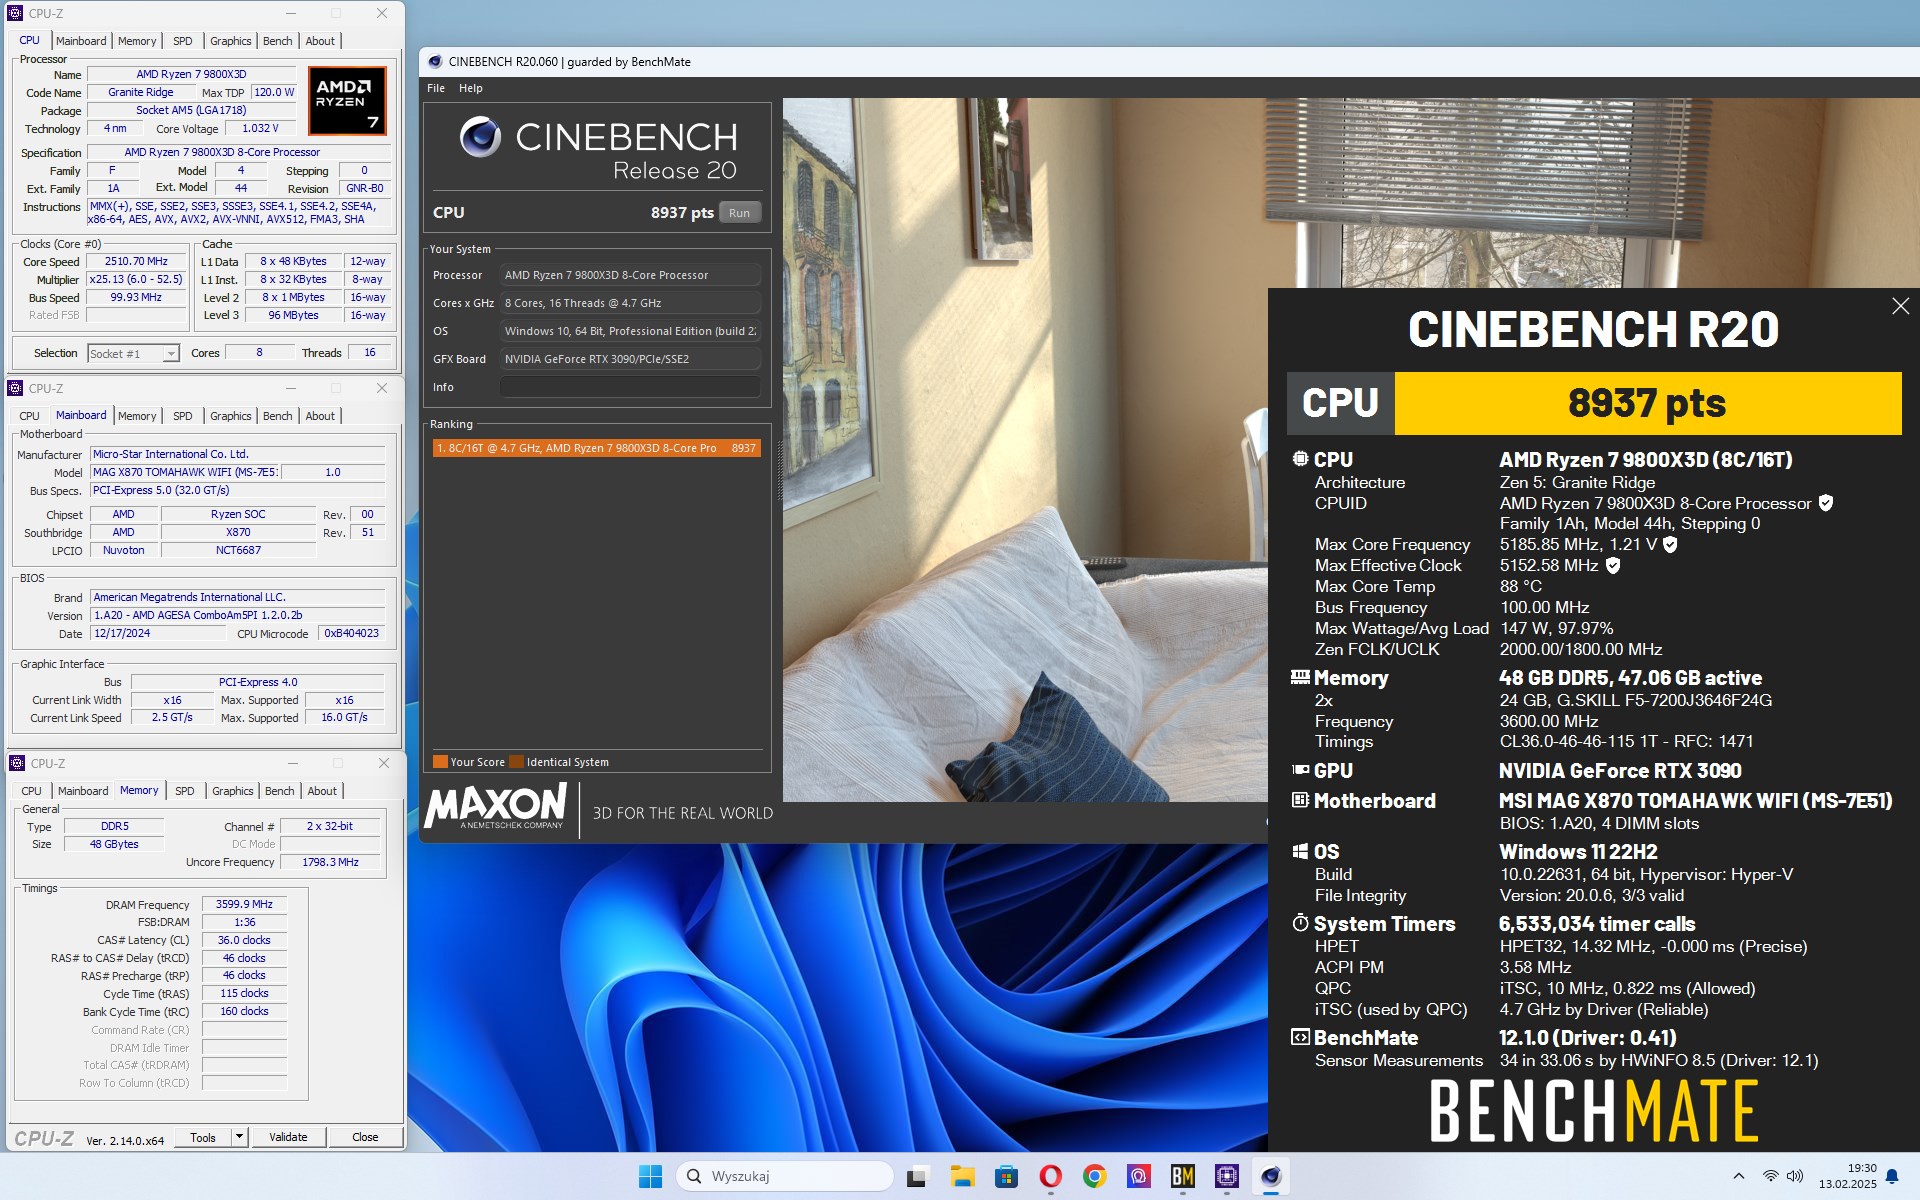Close the BenchMate result overlay with X
The width and height of the screenshot is (1920, 1200).
tap(1900, 306)
